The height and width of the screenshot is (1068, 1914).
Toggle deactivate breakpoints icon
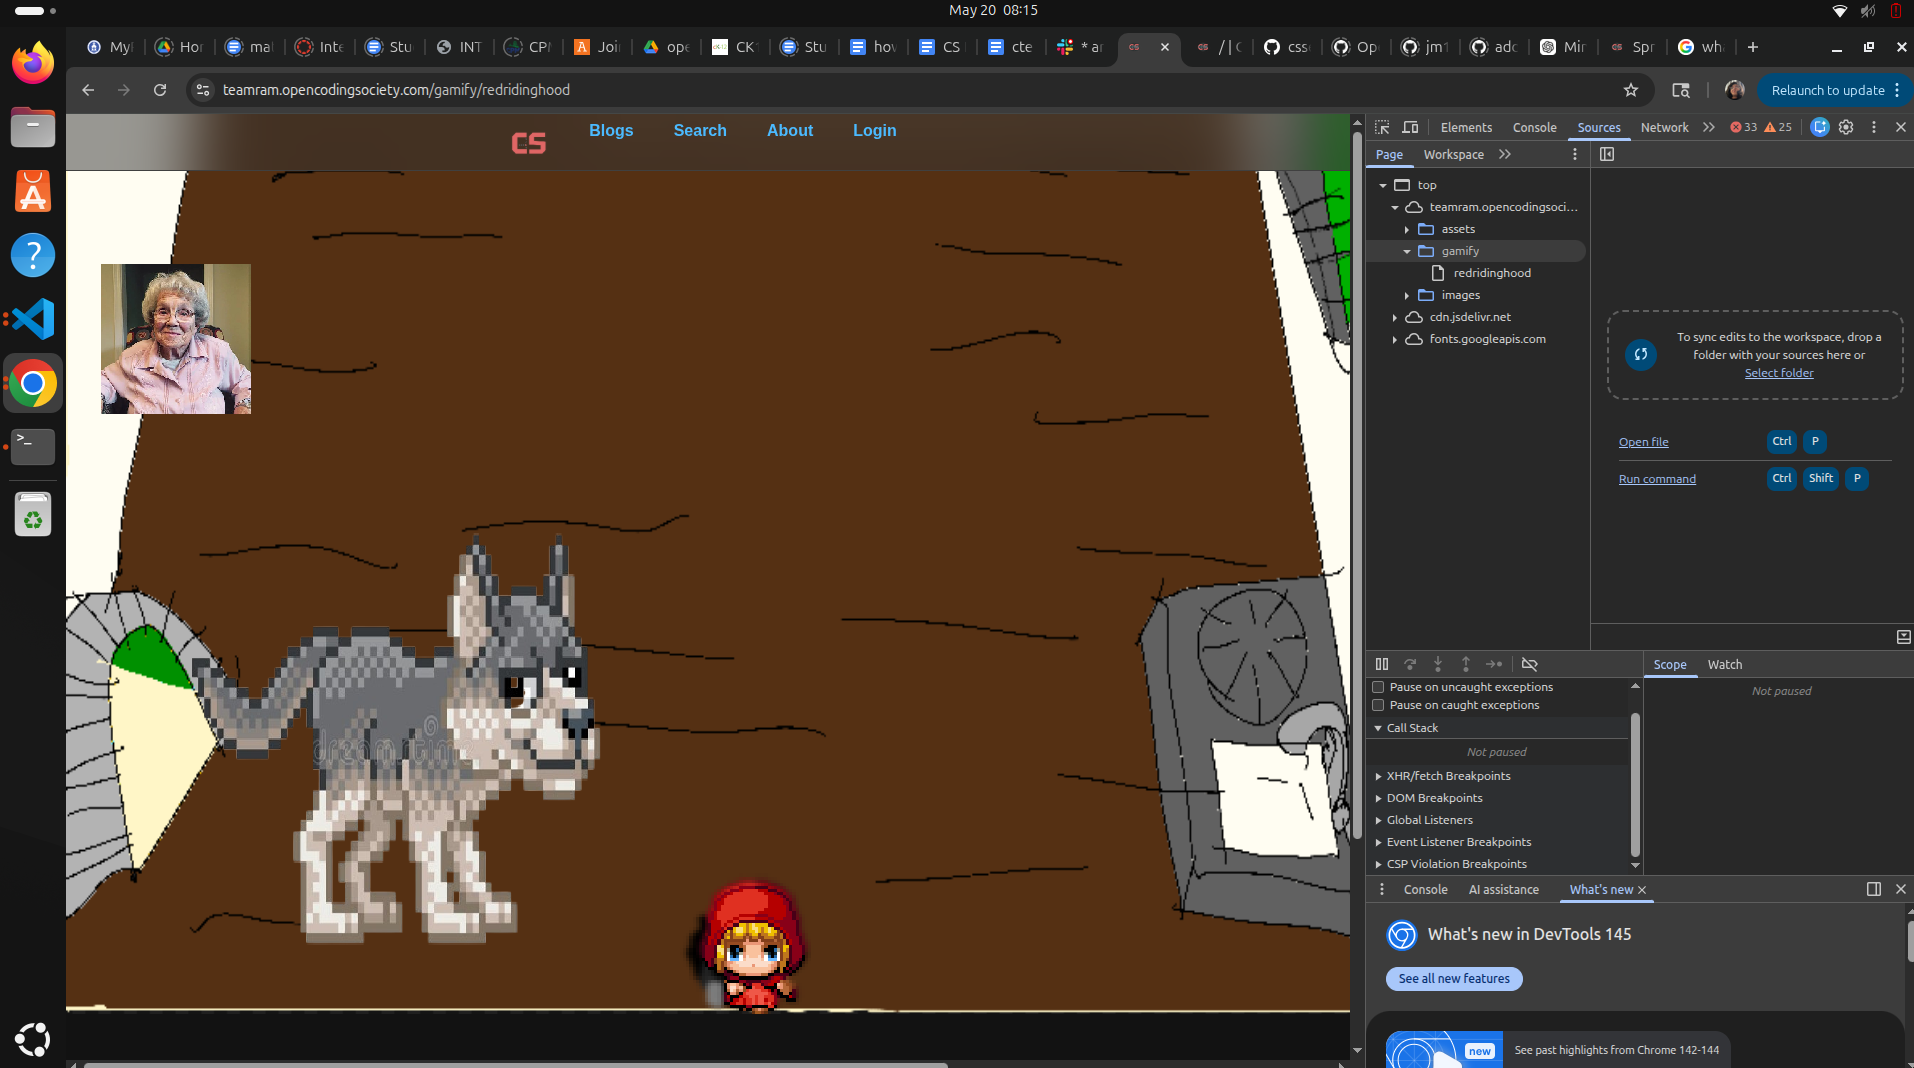tap(1529, 664)
